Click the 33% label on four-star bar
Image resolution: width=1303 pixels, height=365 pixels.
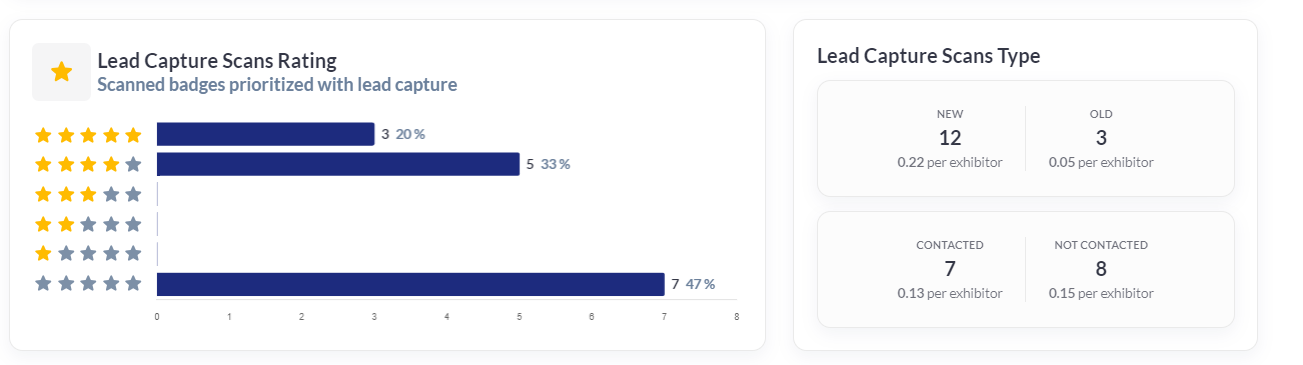pyautogui.click(x=556, y=164)
